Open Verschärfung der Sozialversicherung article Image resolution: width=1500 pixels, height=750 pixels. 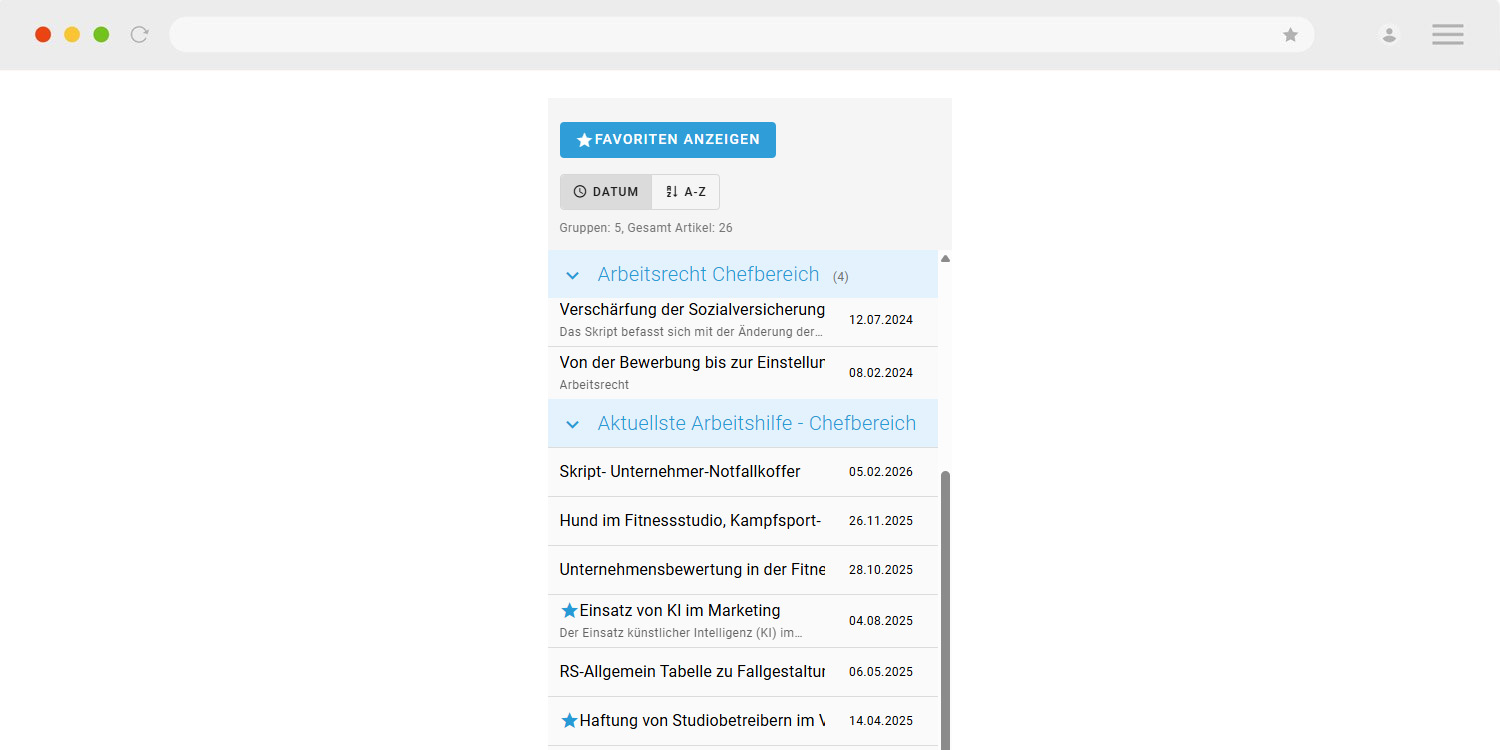point(743,322)
